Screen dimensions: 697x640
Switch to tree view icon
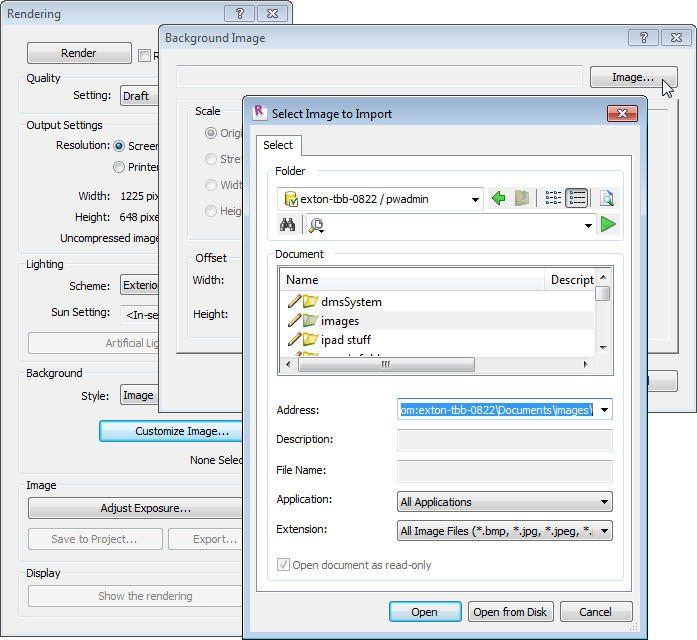point(553,199)
